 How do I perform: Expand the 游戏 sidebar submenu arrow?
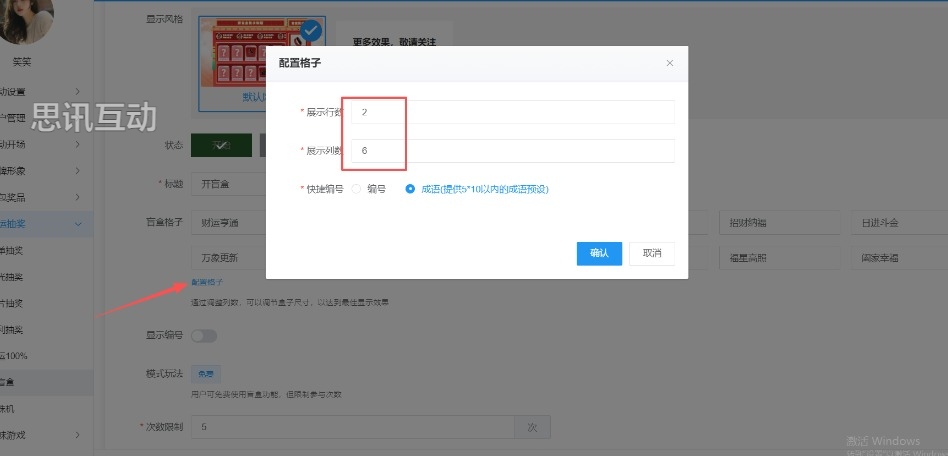pyautogui.click(x=78, y=434)
